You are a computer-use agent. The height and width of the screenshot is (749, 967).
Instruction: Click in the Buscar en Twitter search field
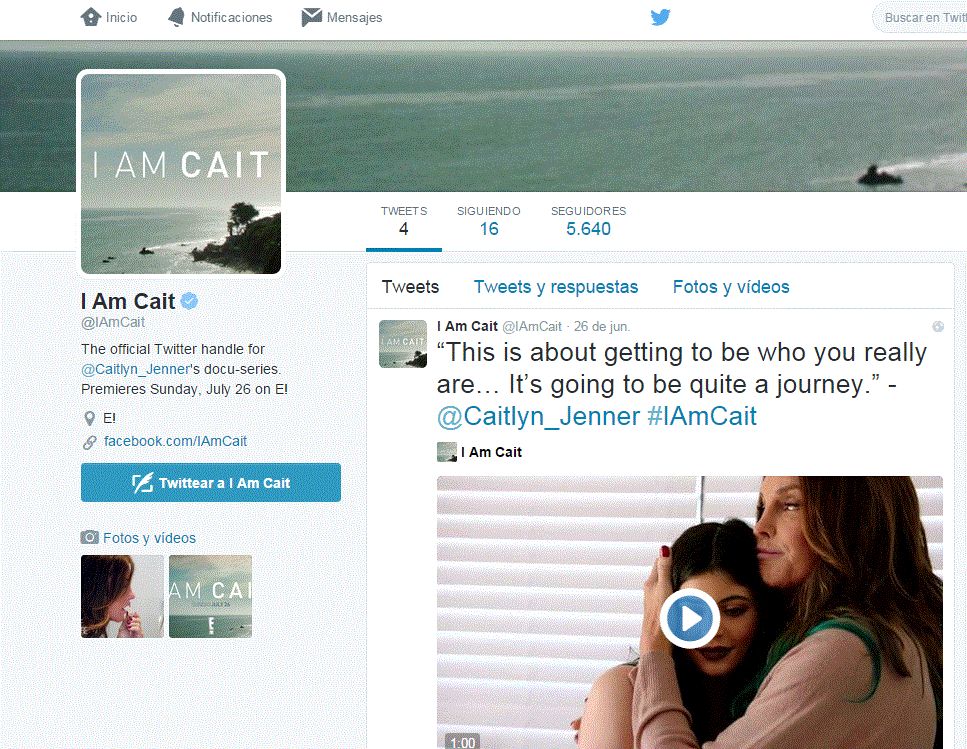coord(920,18)
